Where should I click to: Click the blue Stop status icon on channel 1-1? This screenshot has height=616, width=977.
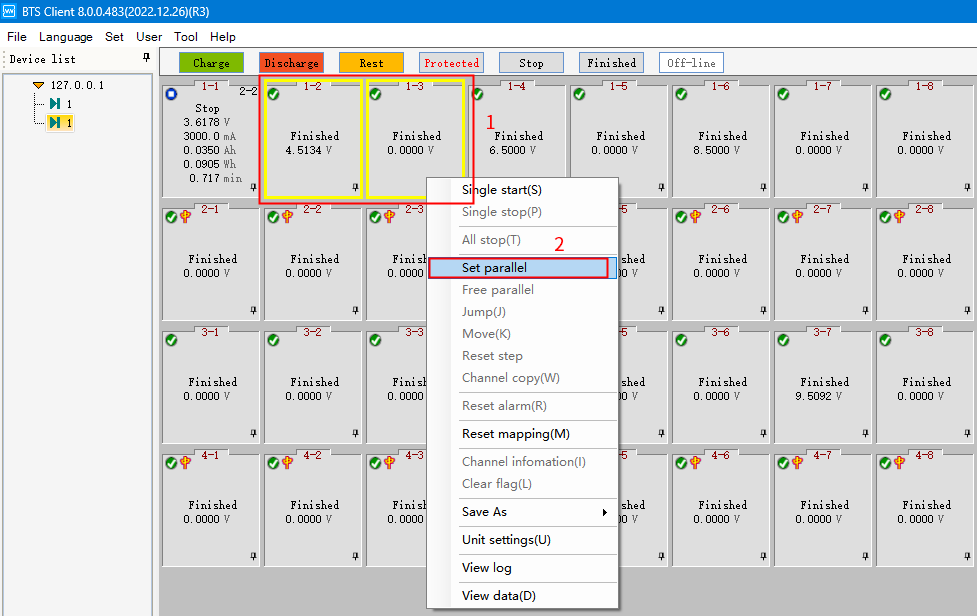click(171, 94)
